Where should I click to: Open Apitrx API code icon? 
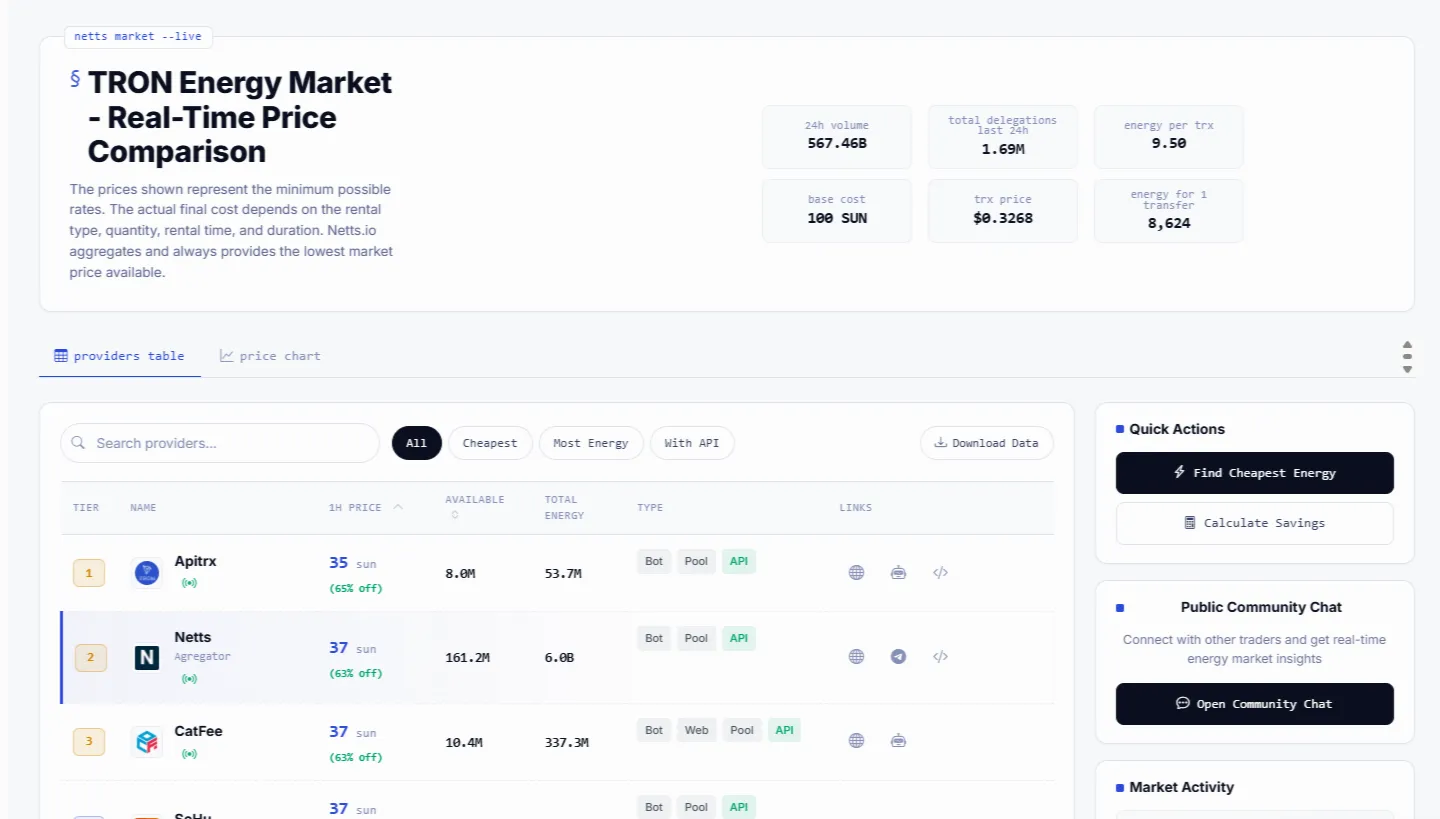click(x=940, y=573)
